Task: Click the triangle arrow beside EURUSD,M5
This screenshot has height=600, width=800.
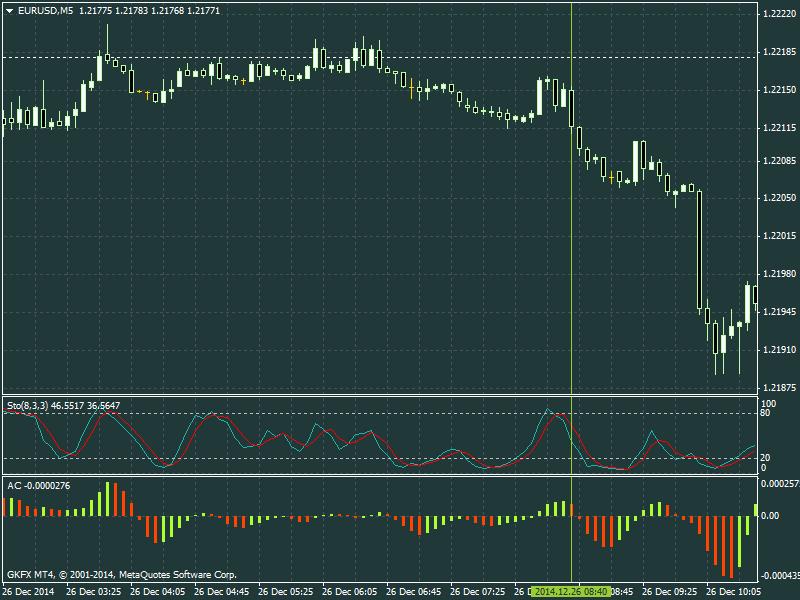Action: tap(9, 10)
